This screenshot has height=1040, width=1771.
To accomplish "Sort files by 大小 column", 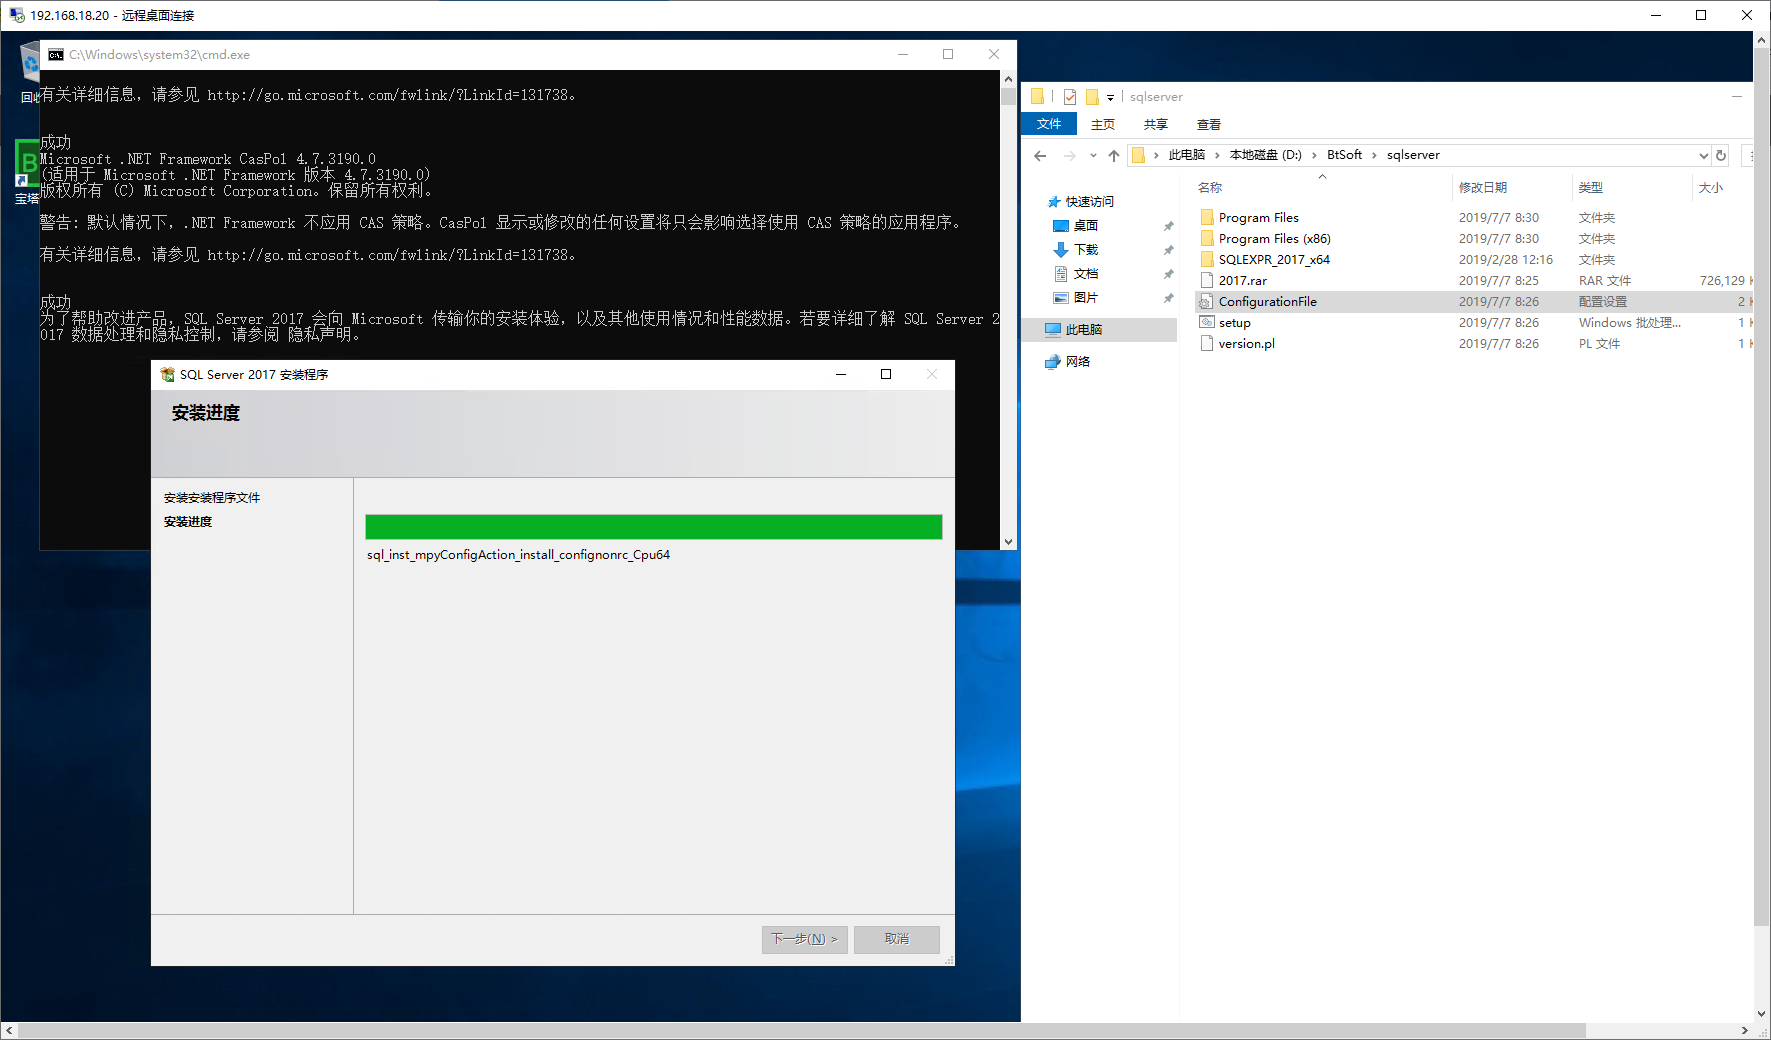I will [1710, 188].
